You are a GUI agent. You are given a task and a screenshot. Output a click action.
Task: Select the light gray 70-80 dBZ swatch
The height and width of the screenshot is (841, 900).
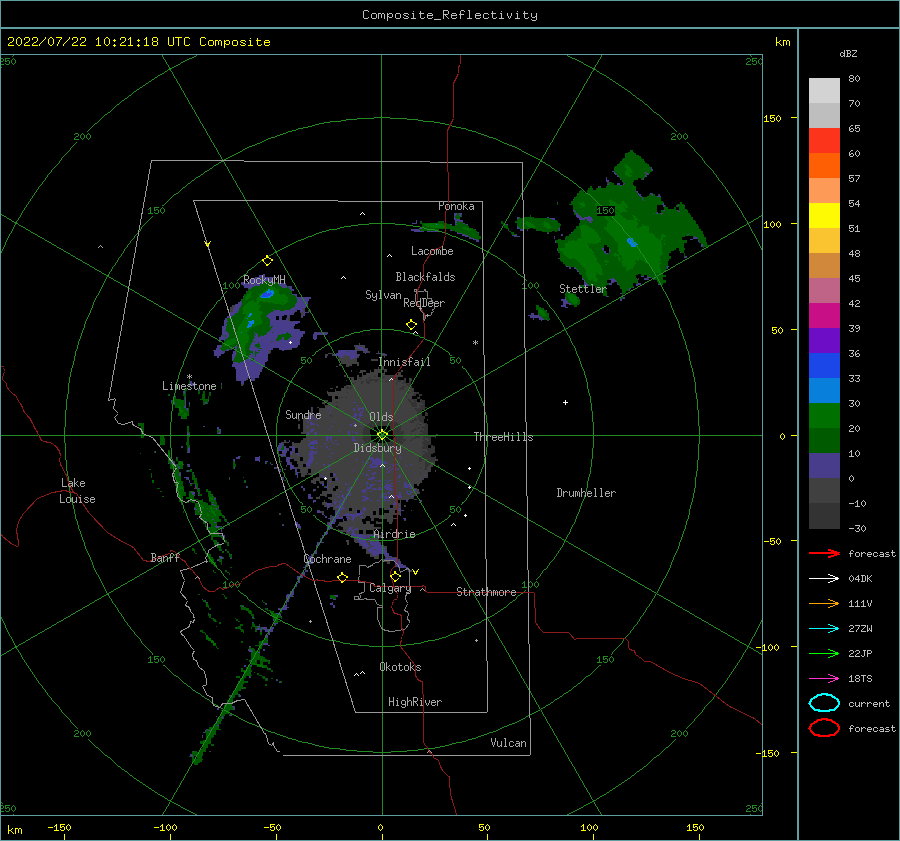(824, 91)
